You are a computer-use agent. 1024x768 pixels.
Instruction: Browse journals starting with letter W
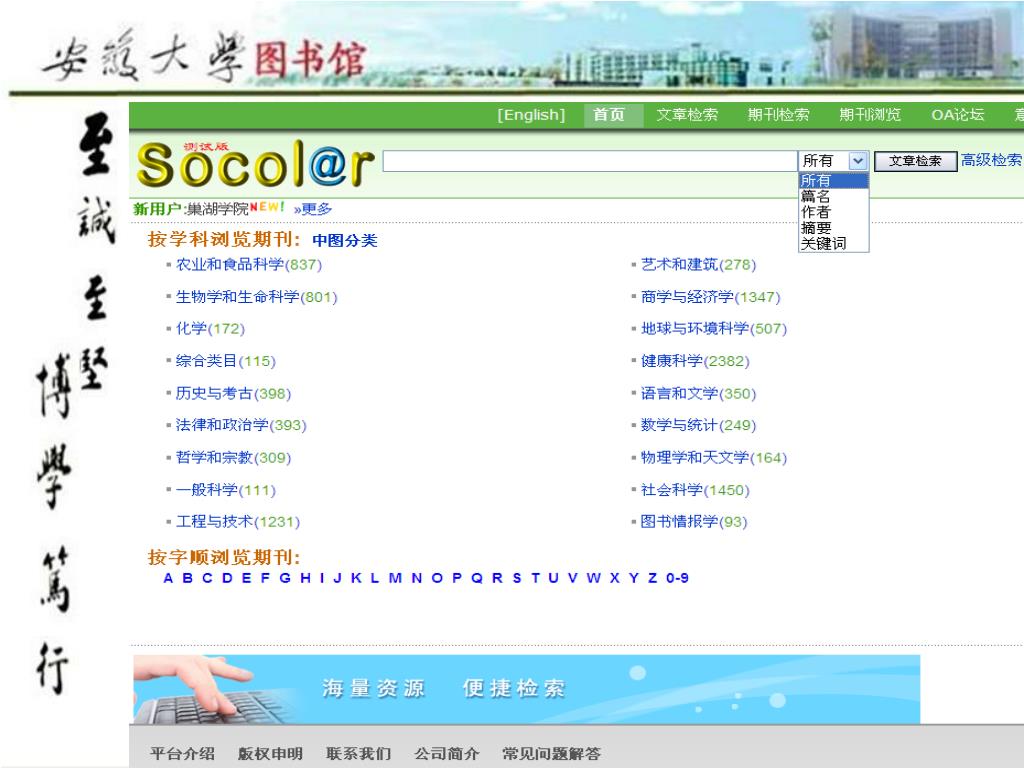click(594, 578)
